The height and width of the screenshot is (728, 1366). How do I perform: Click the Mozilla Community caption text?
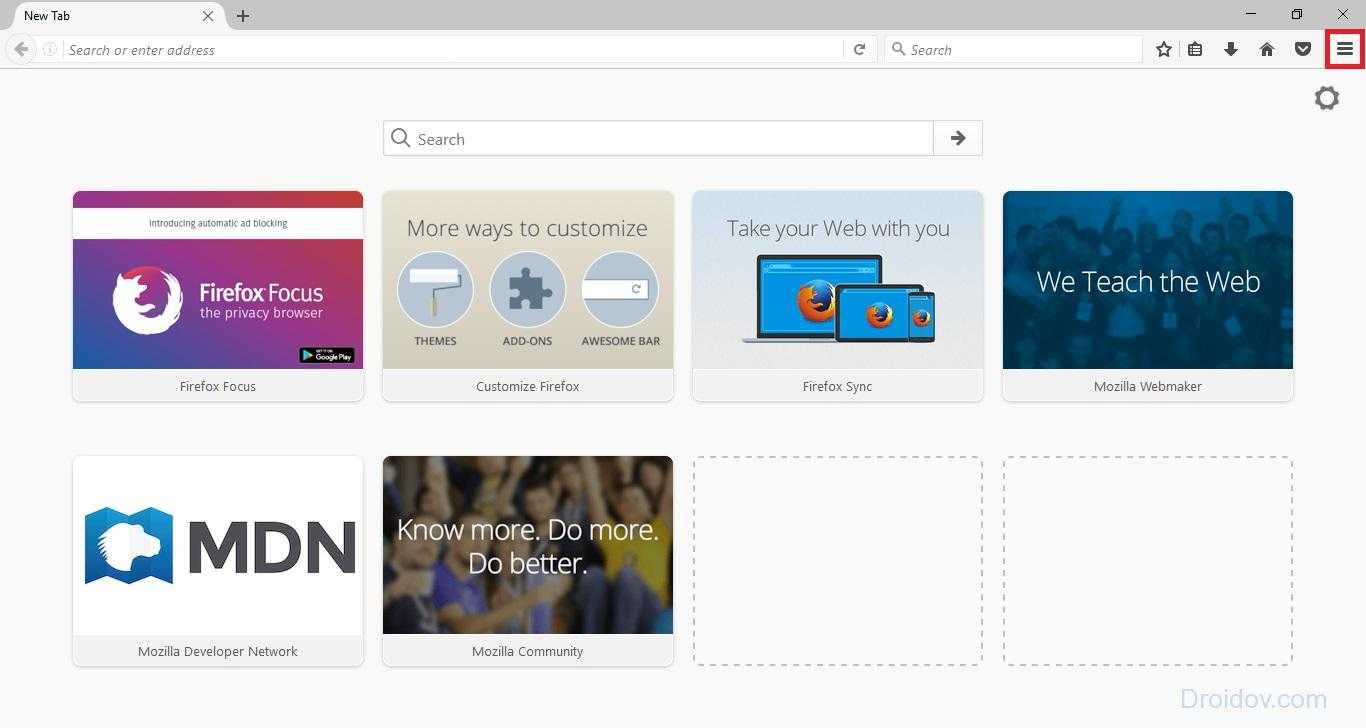click(528, 651)
